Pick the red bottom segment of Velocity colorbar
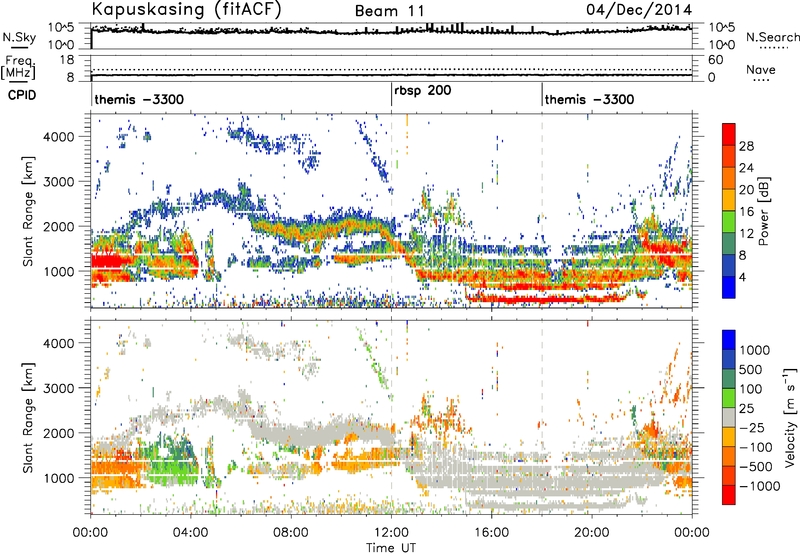The width and height of the screenshot is (800, 554). [x=729, y=495]
